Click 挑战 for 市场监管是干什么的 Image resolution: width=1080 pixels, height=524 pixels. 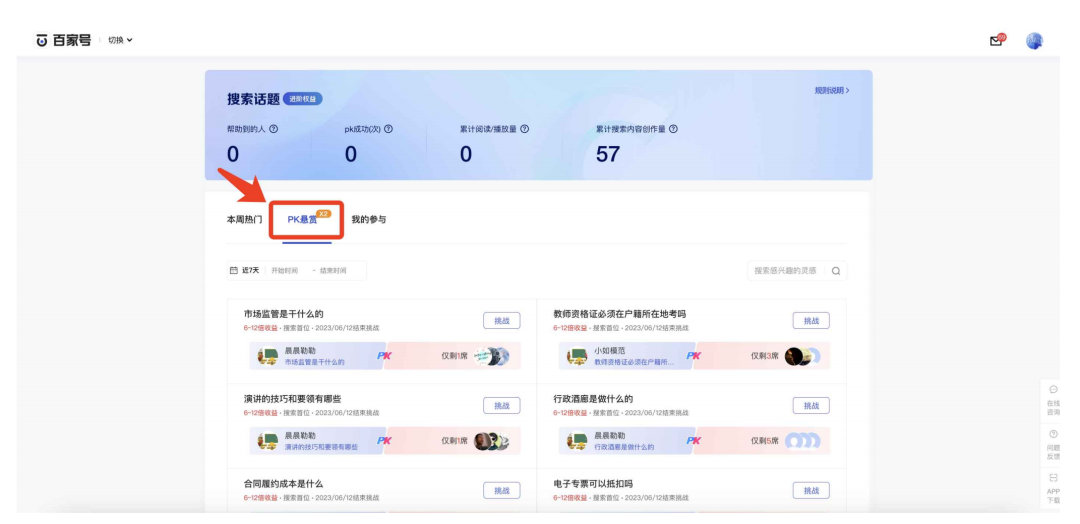point(501,321)
